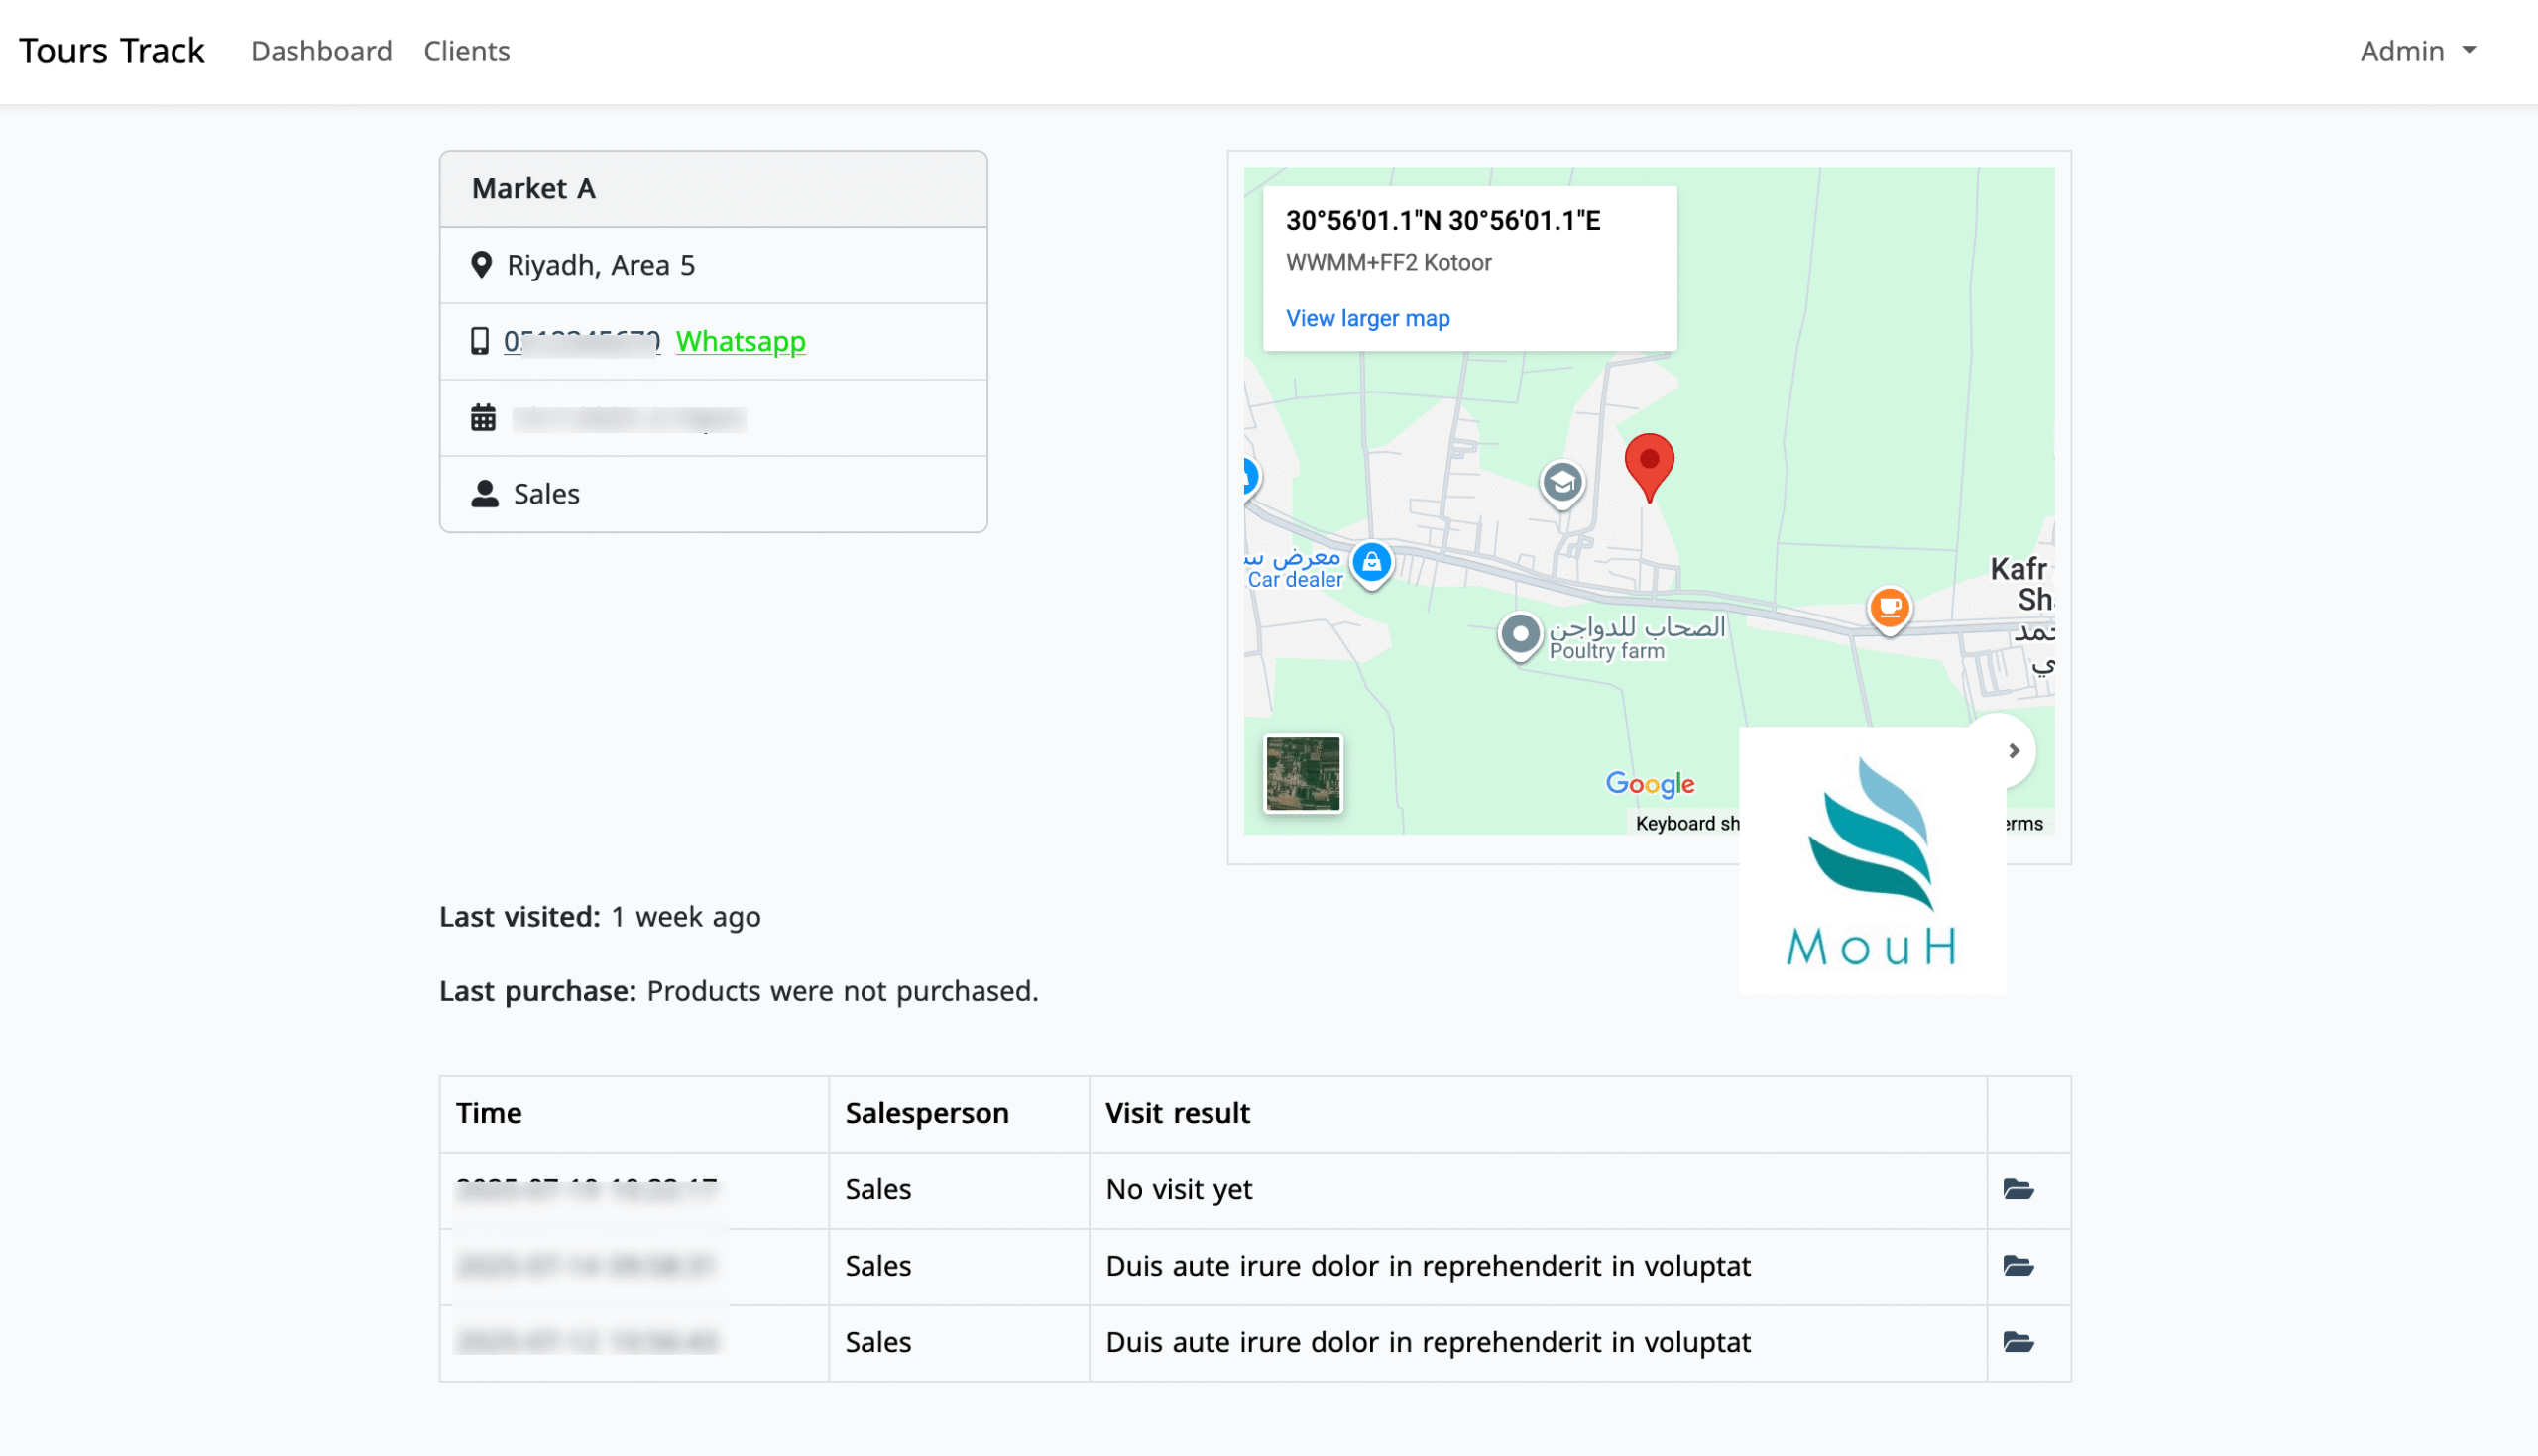Viewport: 2538px width, 1456px height.
Task: Click the school marker icon on the map
Action: (x=1562, y=483)
